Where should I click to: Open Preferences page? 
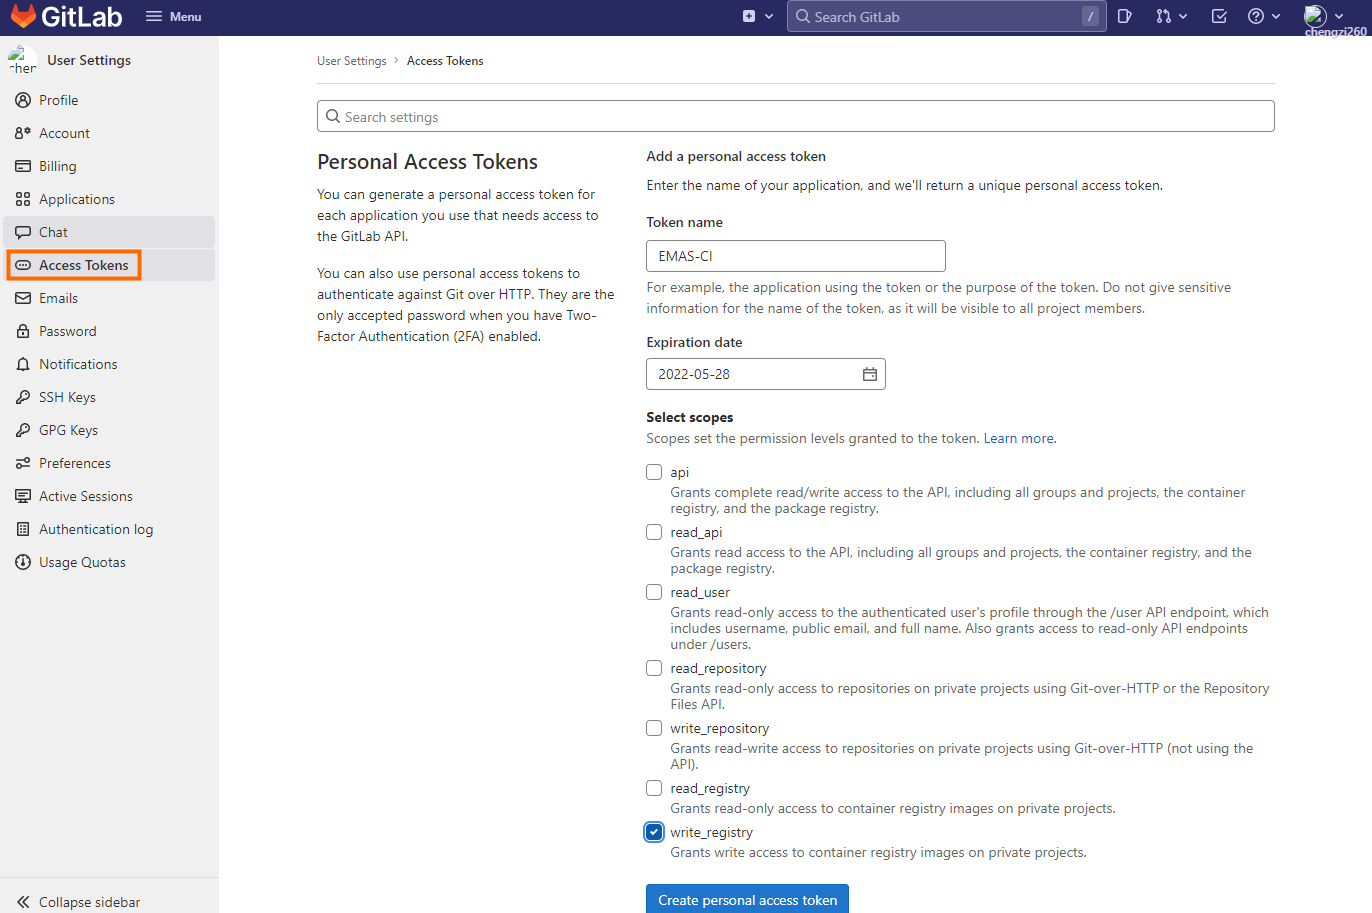coord(109,463)
